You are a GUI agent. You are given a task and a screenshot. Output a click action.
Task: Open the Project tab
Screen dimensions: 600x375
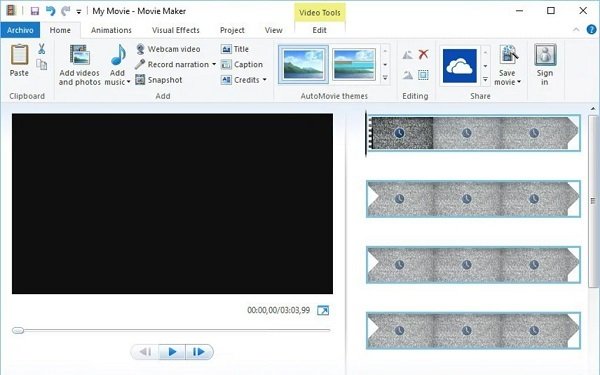pos(232,30)
